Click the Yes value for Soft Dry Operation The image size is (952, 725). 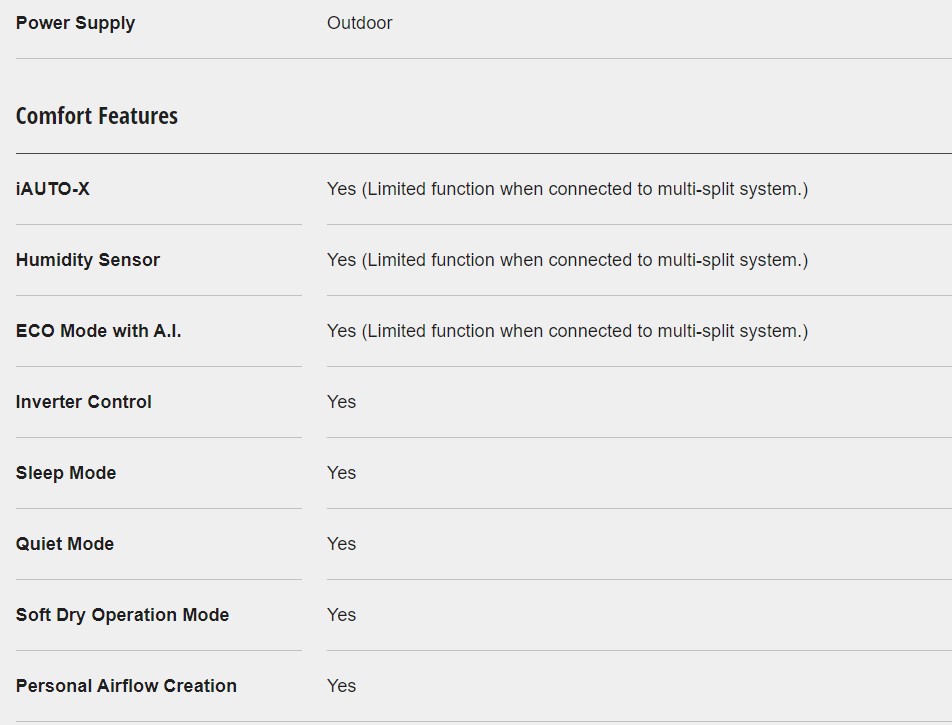pyautogui.click(x=341, y=615)
